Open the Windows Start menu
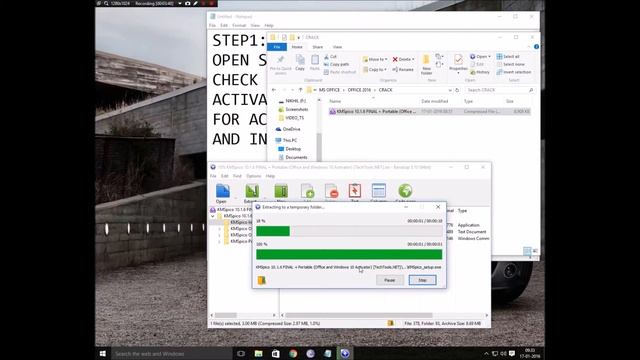640x360 pixels. (103, 353)
